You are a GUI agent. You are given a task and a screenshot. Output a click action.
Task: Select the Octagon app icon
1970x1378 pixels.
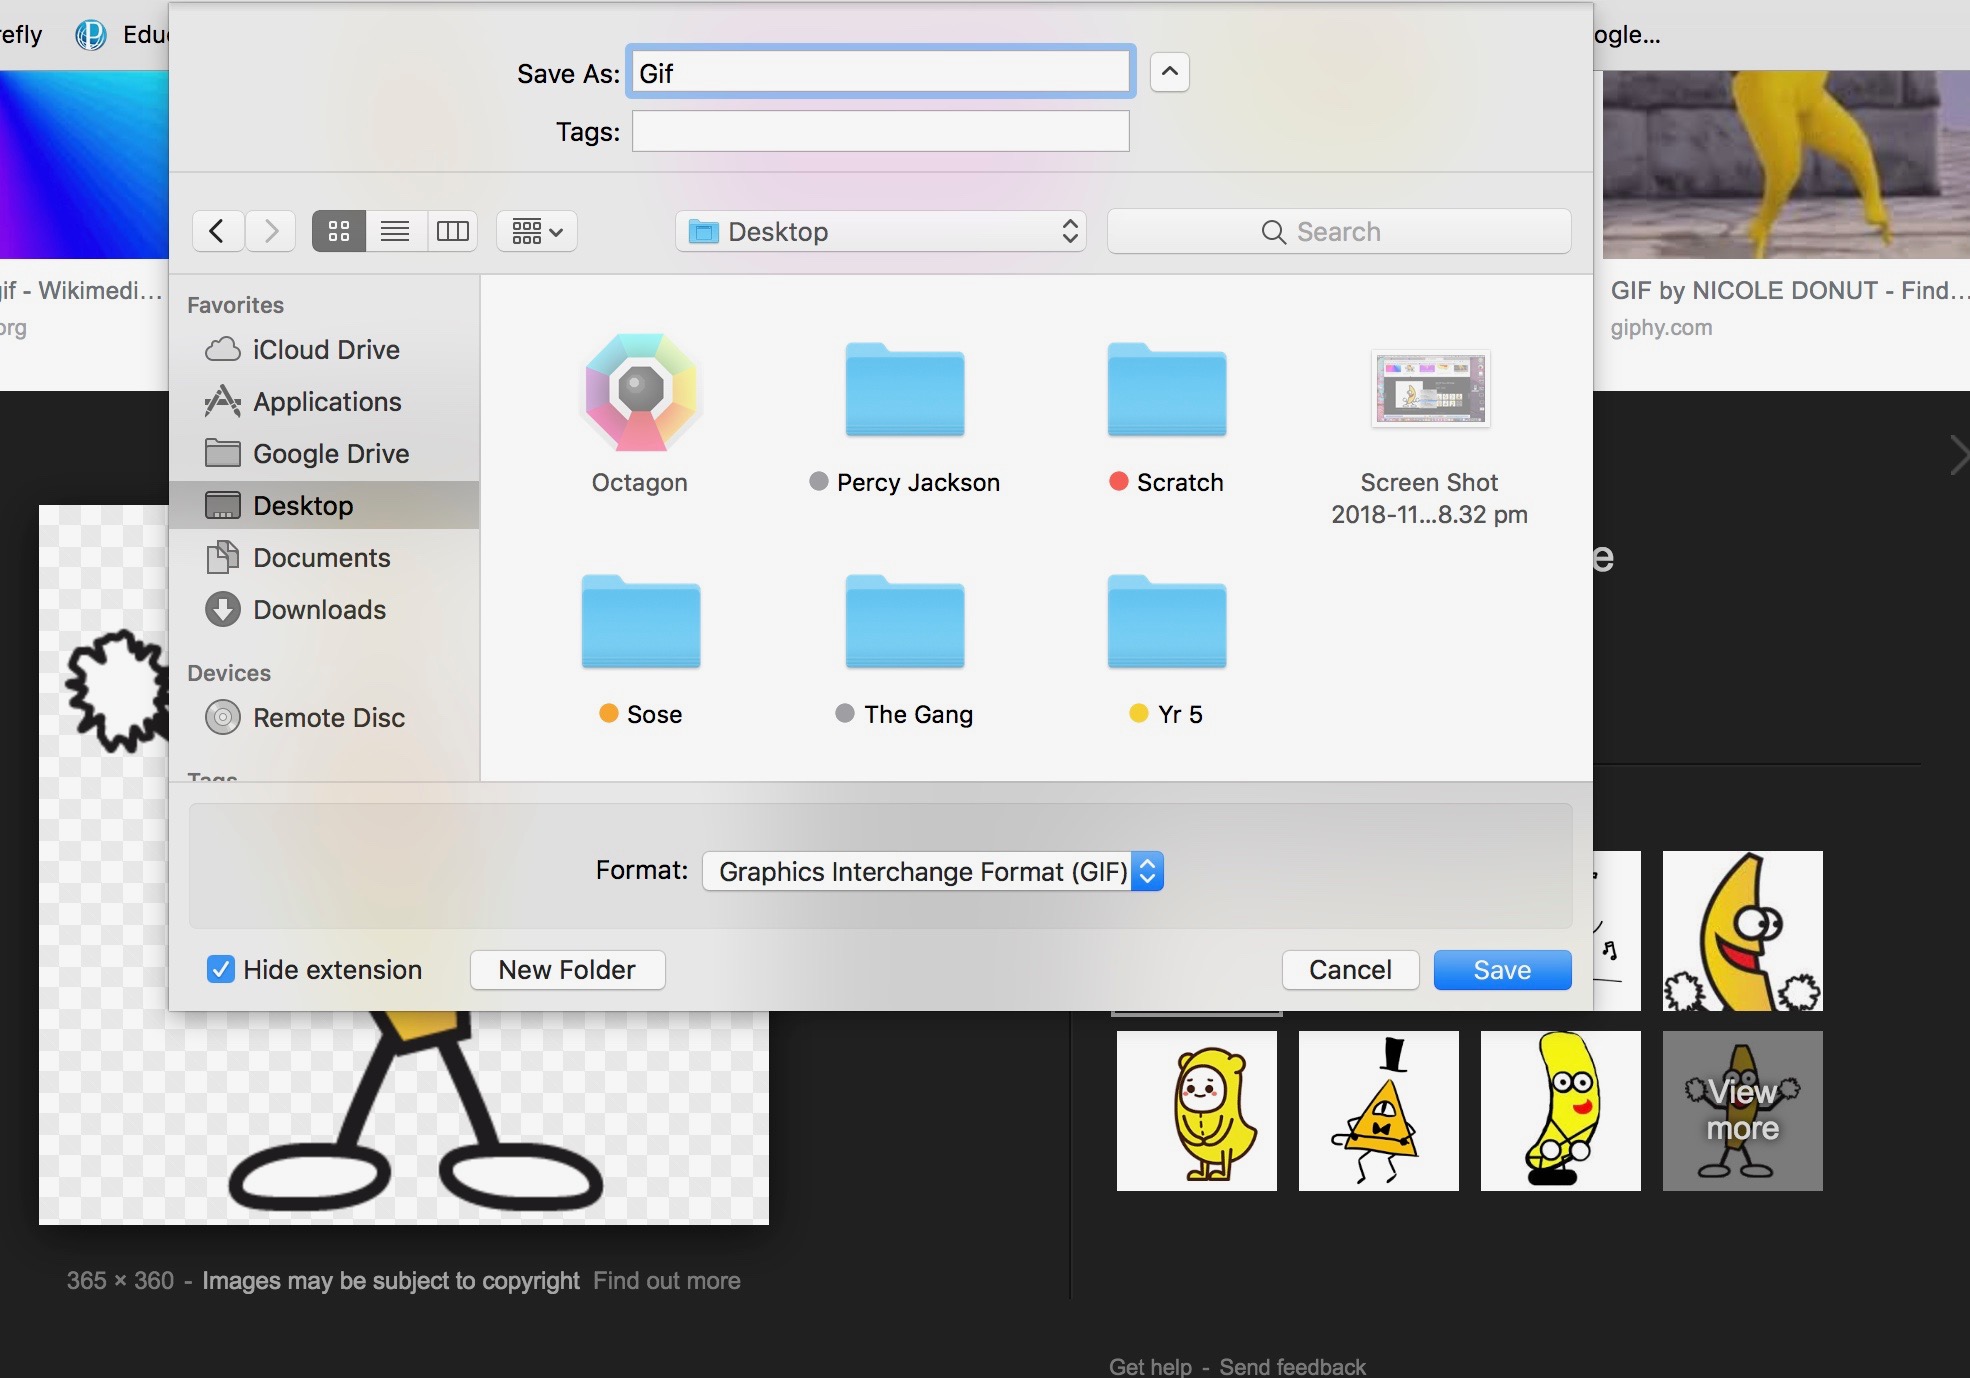click(640, 392)
